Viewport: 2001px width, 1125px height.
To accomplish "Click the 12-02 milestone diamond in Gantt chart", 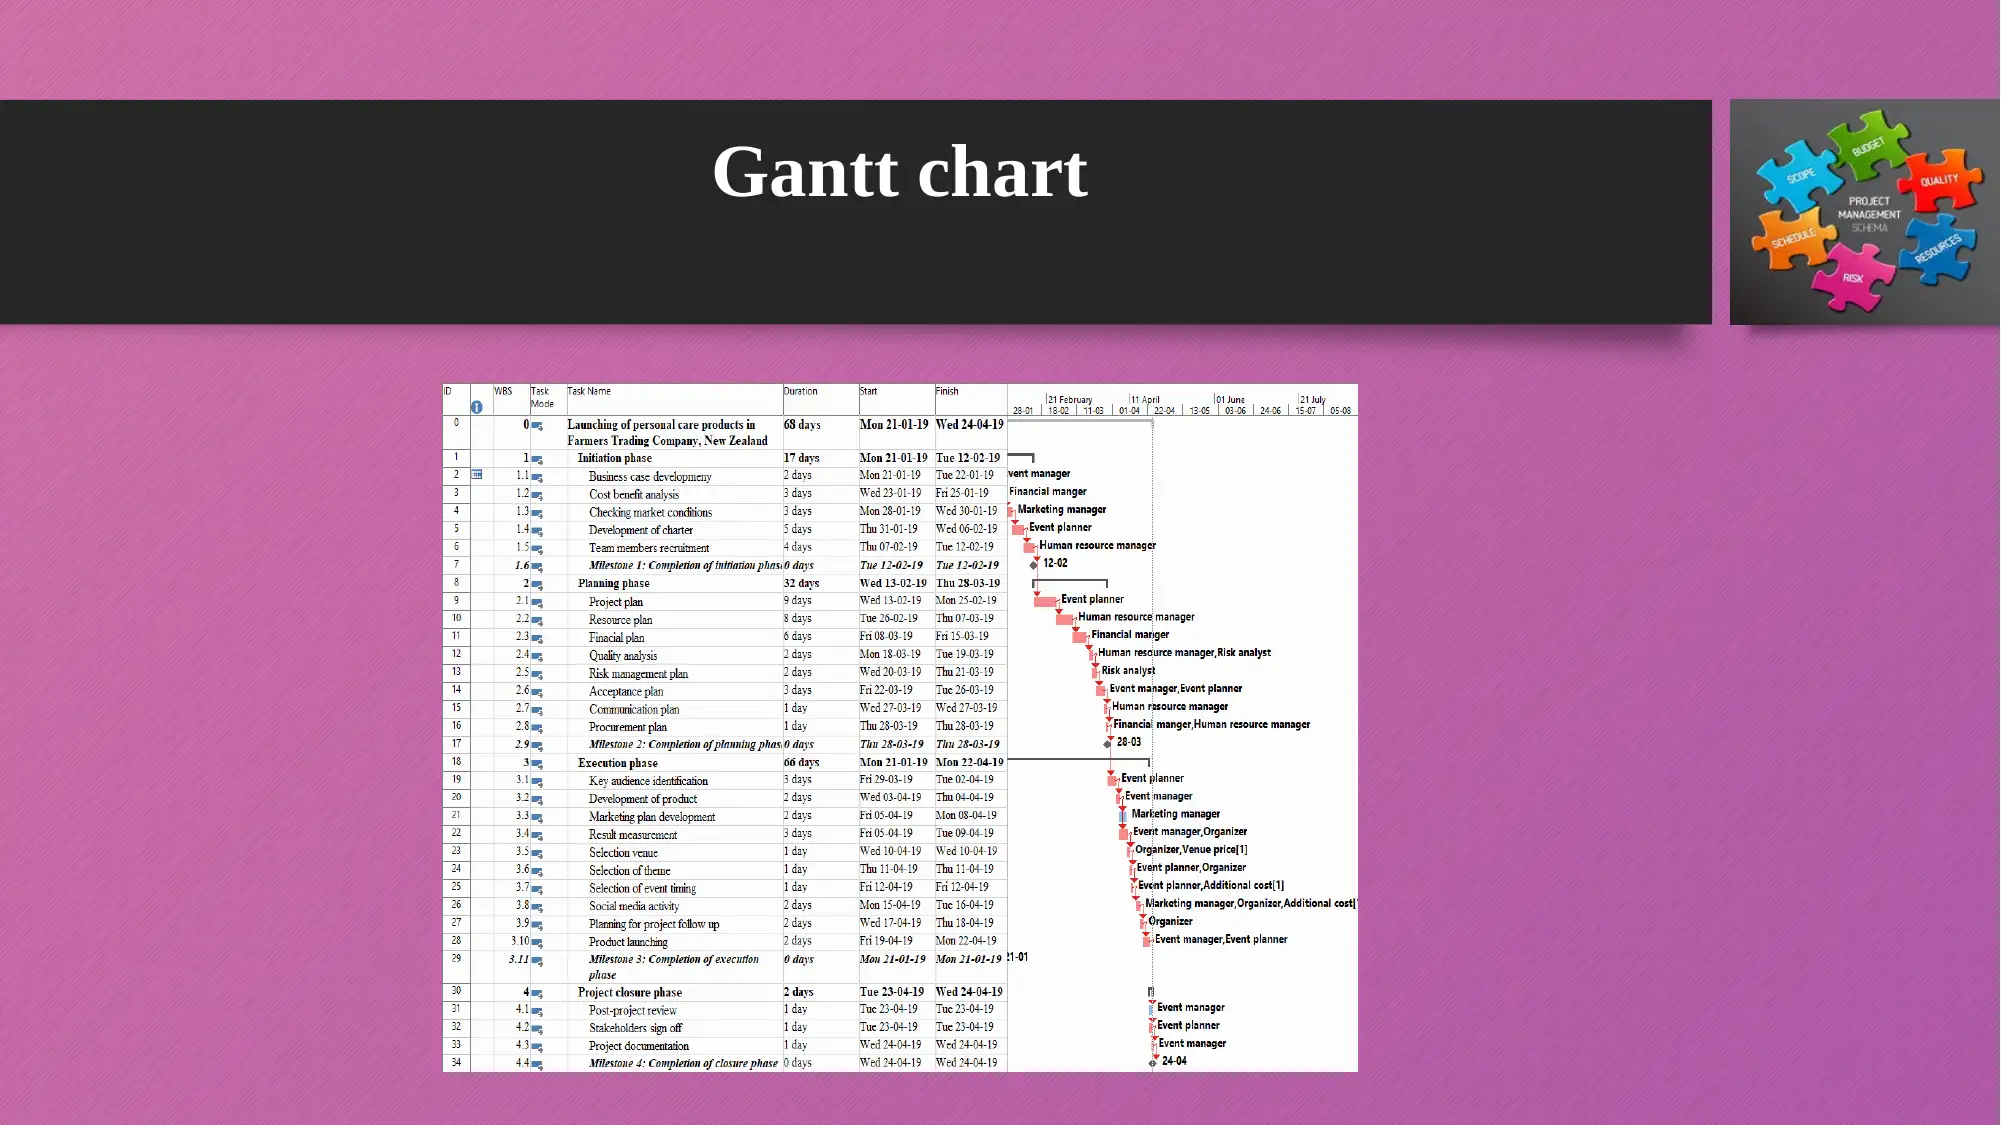I will pos(1034,565).
